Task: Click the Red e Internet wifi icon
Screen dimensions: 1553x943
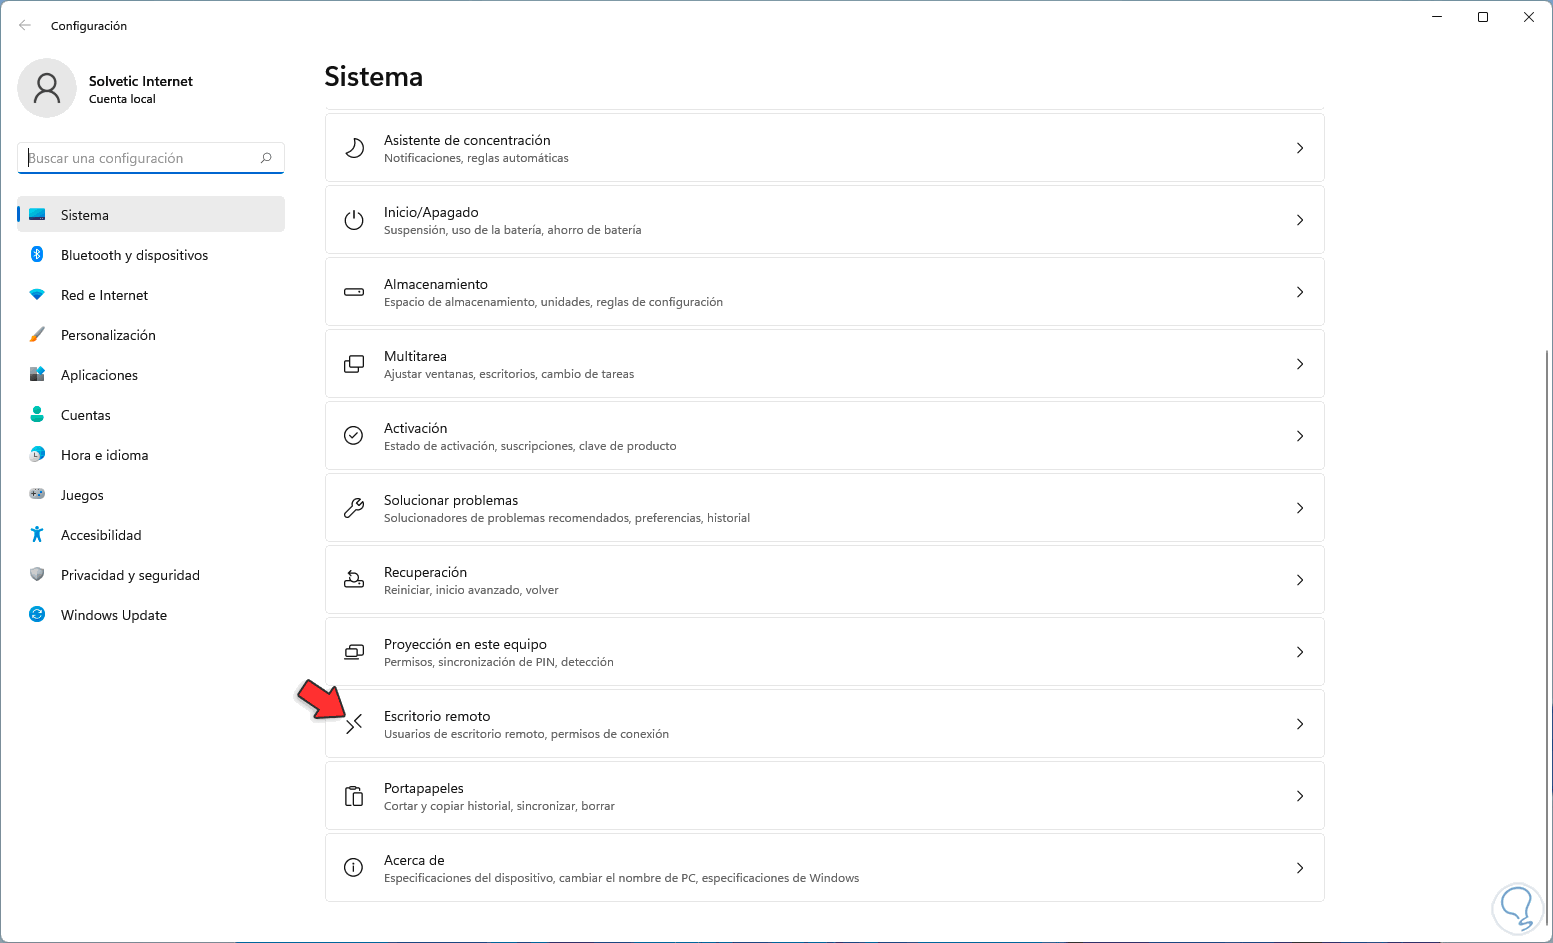Action: 37,295
